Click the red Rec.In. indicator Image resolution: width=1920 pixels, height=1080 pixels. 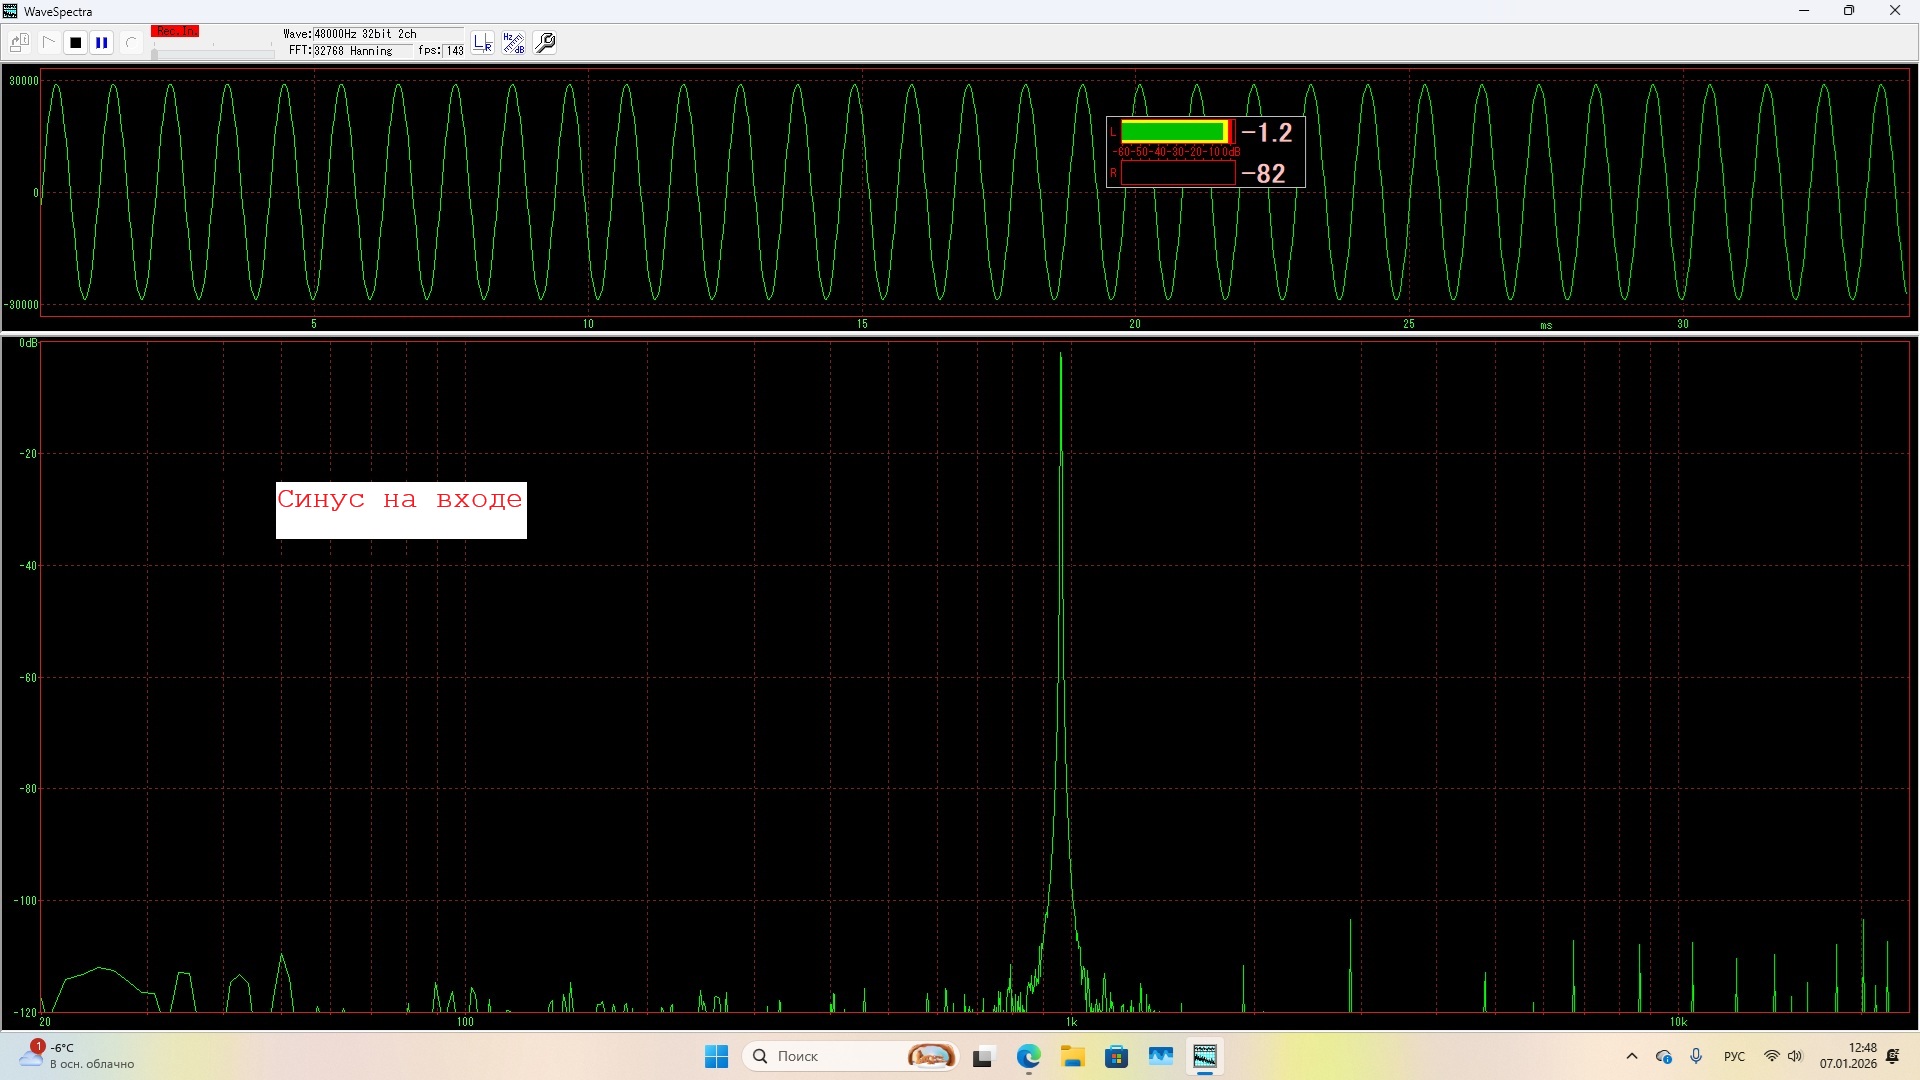[175, 32]
